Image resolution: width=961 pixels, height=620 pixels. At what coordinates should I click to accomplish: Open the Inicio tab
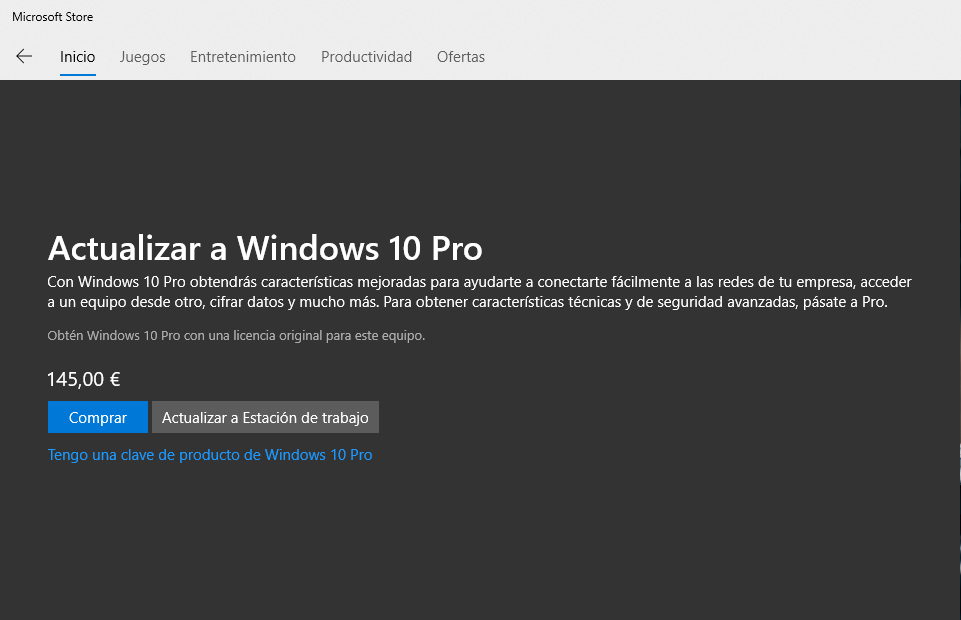[77, 57]
